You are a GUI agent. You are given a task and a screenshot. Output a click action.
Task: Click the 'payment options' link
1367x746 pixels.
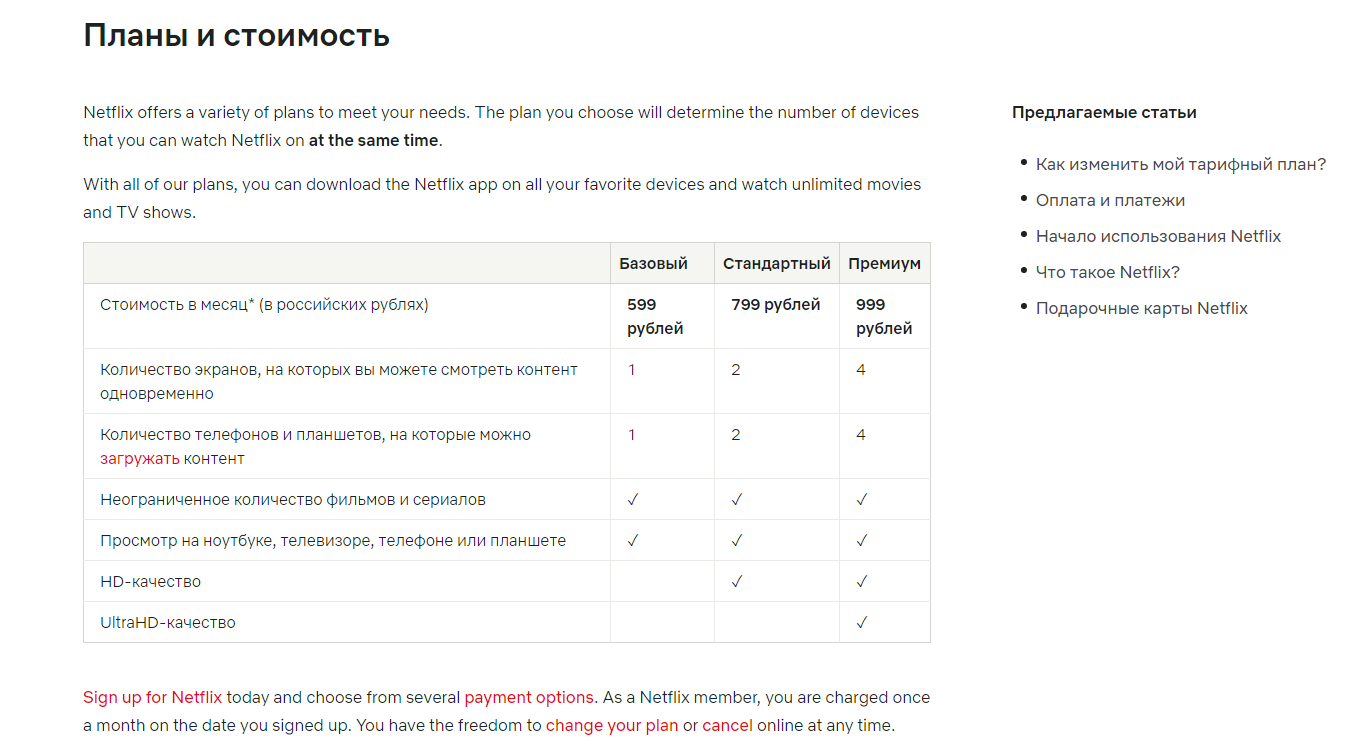tap(529, 697)
